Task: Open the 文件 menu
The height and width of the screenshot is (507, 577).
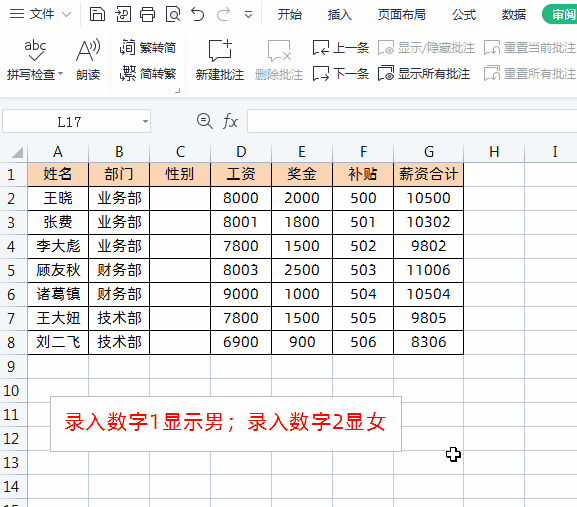Action: pyautogui.click(x=42, y=14)
